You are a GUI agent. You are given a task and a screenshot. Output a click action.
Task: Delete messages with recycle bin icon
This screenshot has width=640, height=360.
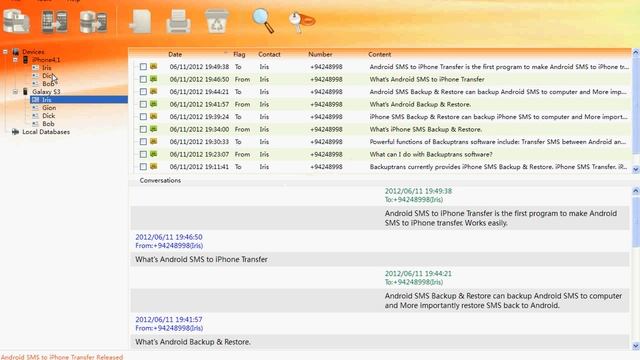click(x=216, y=21)
